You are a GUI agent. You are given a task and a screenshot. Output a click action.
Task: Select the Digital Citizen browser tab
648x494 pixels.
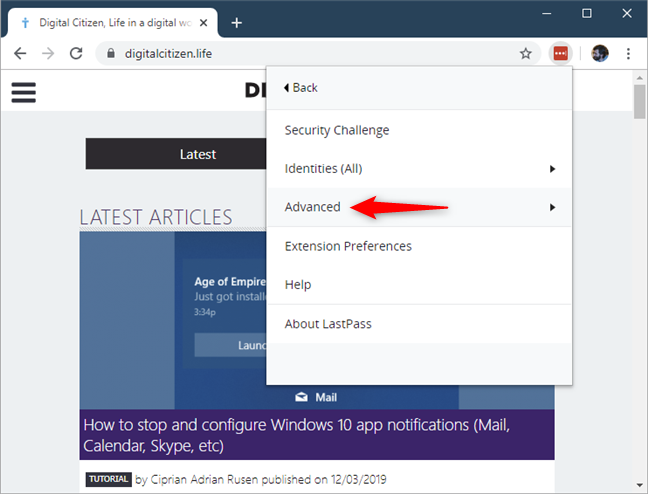[x=113, y=23]
